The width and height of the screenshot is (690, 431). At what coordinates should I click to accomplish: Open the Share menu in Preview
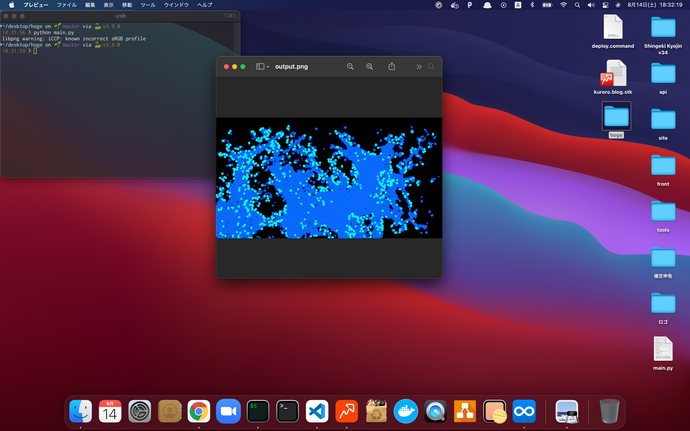click(392, 66)
